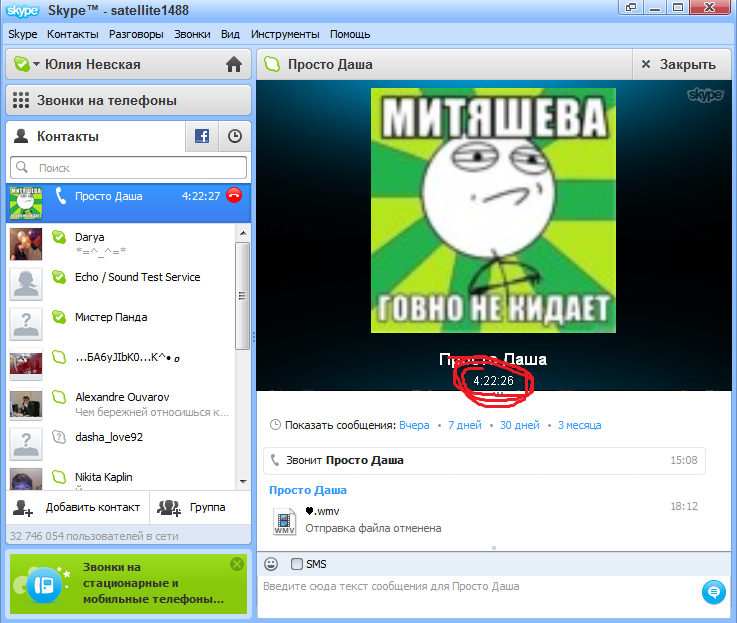Viewport: 737px width, 623px height.
Task: Open the dial pad icon for Звонки на телефоны
Action: (21, 100)
